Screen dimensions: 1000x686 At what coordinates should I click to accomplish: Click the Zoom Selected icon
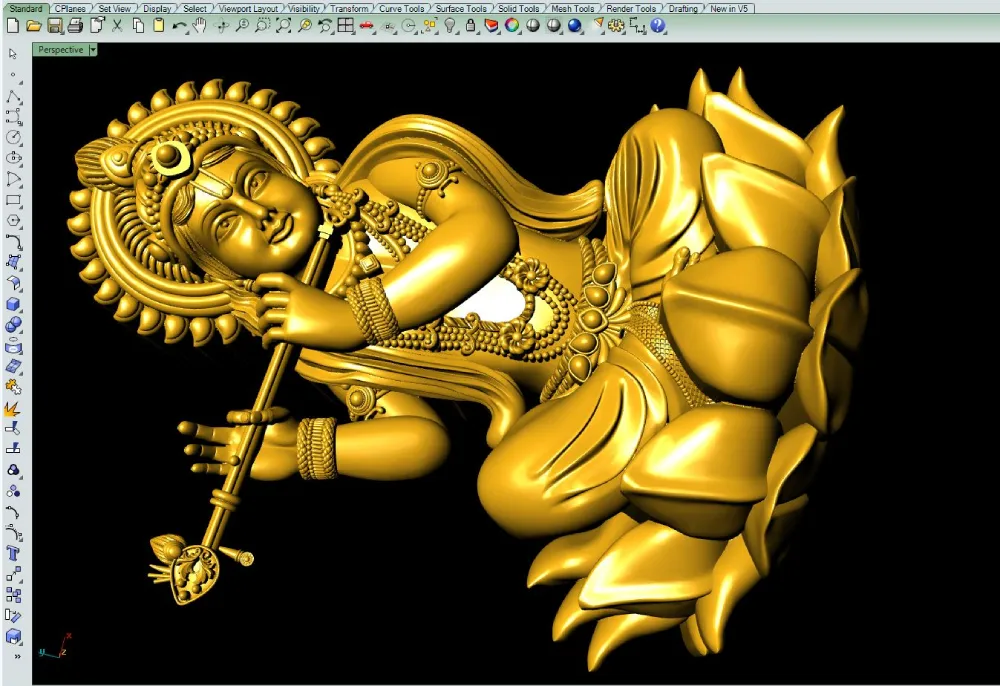pos(305,26)
